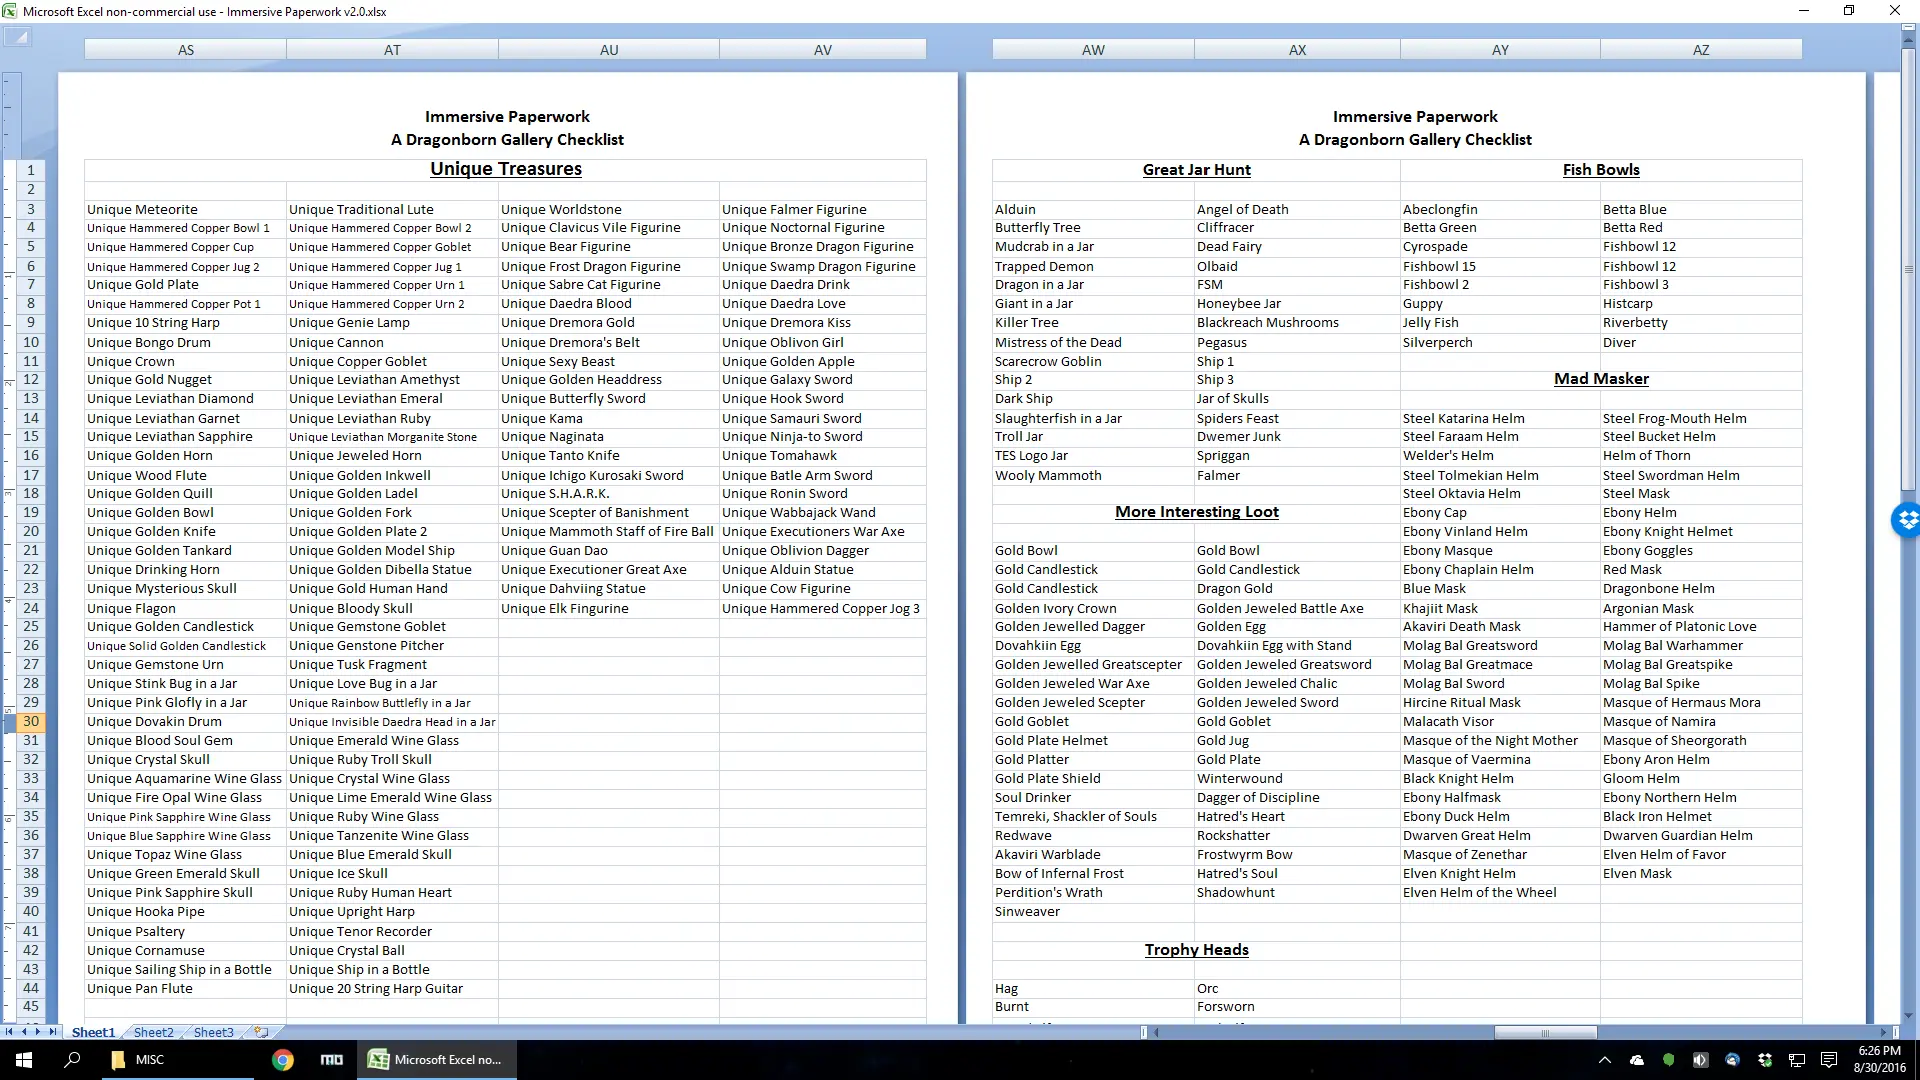This screenshot has height=1080, width=1920.
Task: Select row 45 header
Action: click(31, 1006)
